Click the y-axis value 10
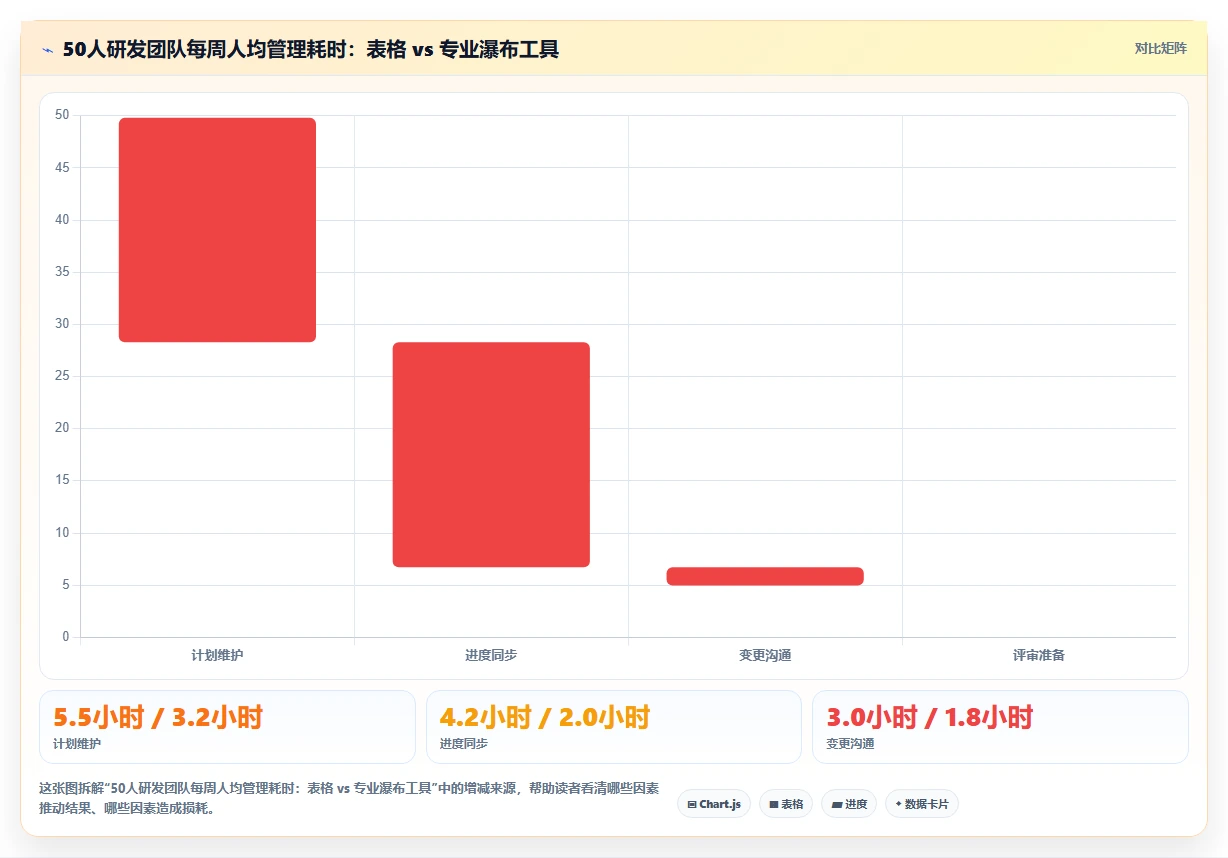 (x=62, y=533)
